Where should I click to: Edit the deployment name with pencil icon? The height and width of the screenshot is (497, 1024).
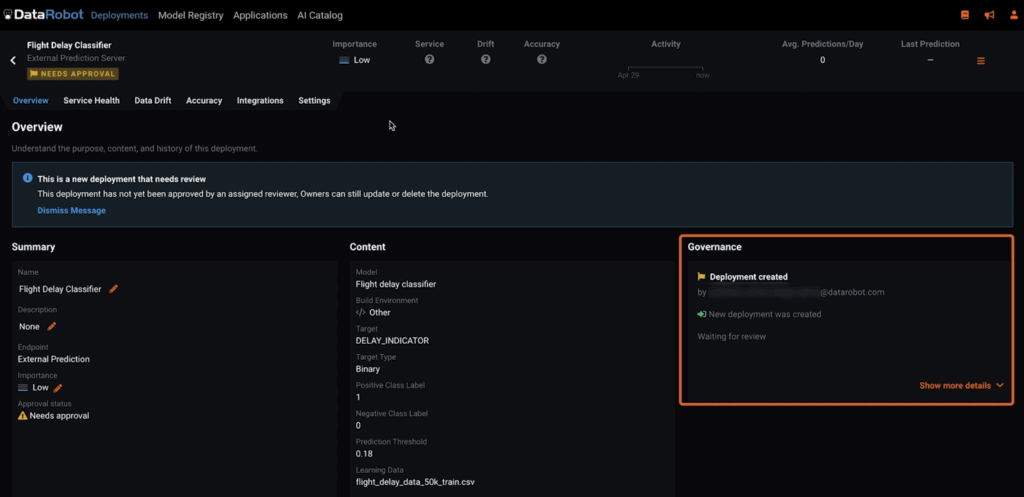click(114, 288)
